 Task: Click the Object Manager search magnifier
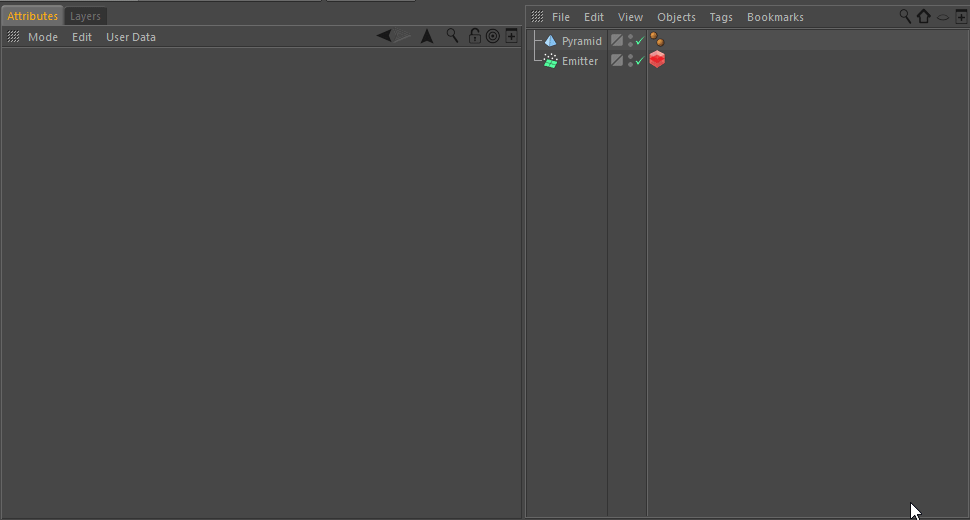pos(905,16)
